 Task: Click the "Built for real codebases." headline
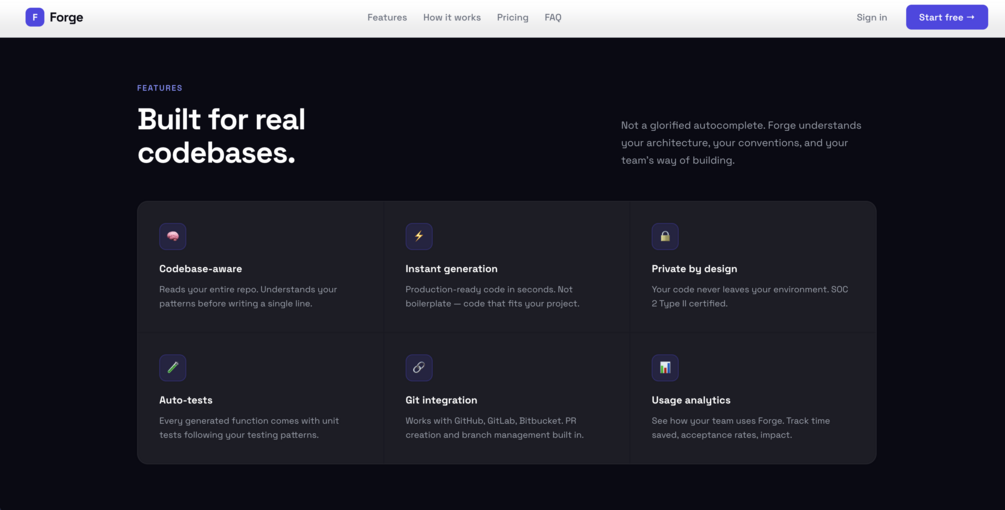click(x=222, y=136)
